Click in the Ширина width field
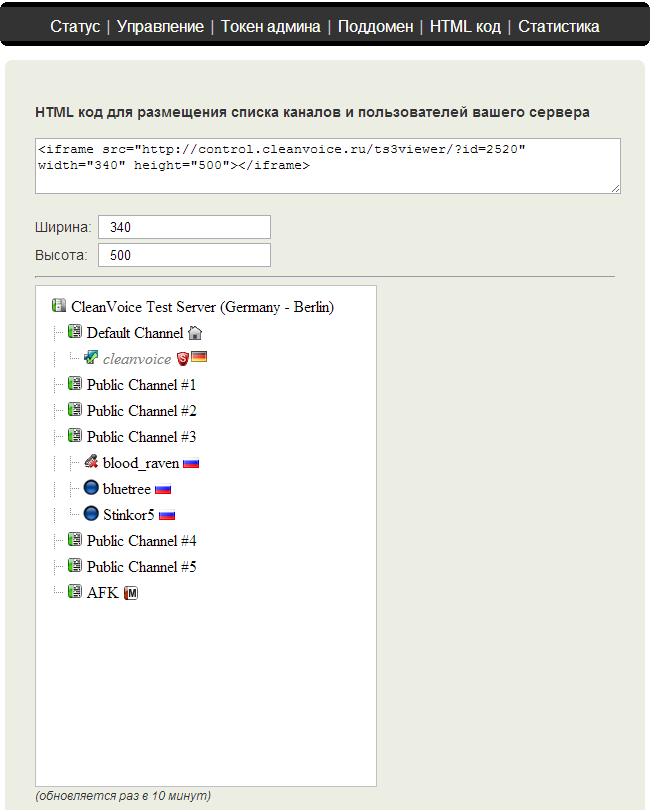 [184, 227]
